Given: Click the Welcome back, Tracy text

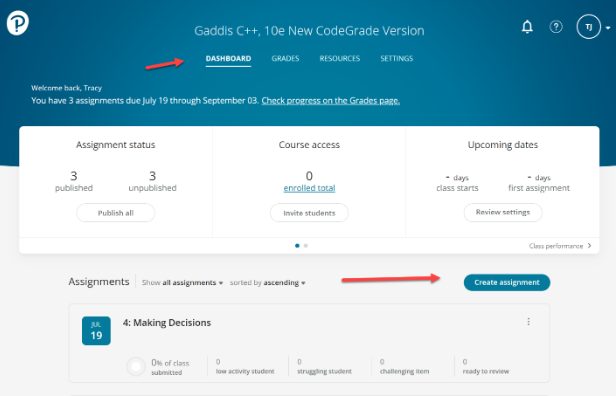Looking at the screenshot, I should 66,88.
